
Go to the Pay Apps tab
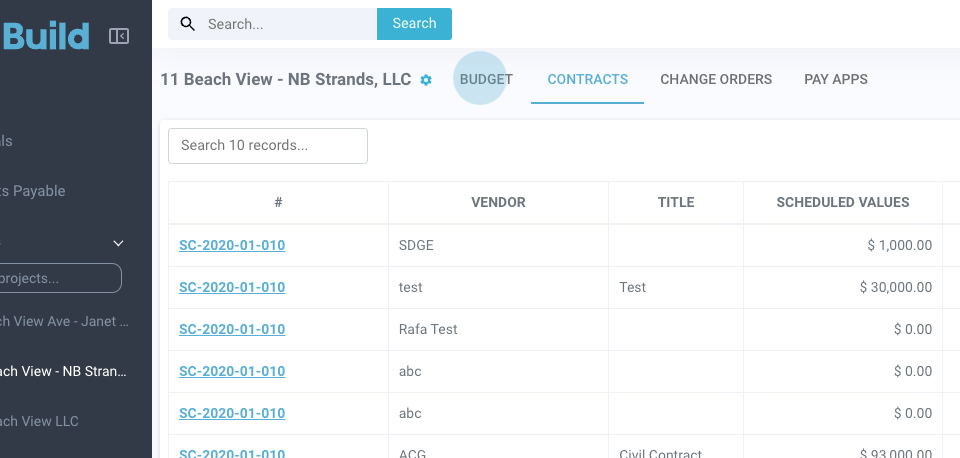point(836,79)
